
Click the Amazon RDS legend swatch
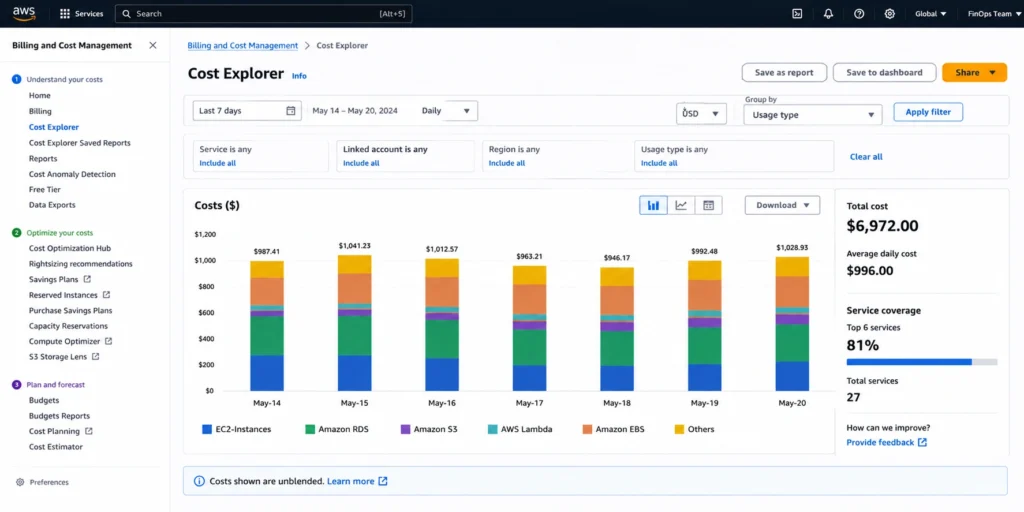tap(310, 430)
